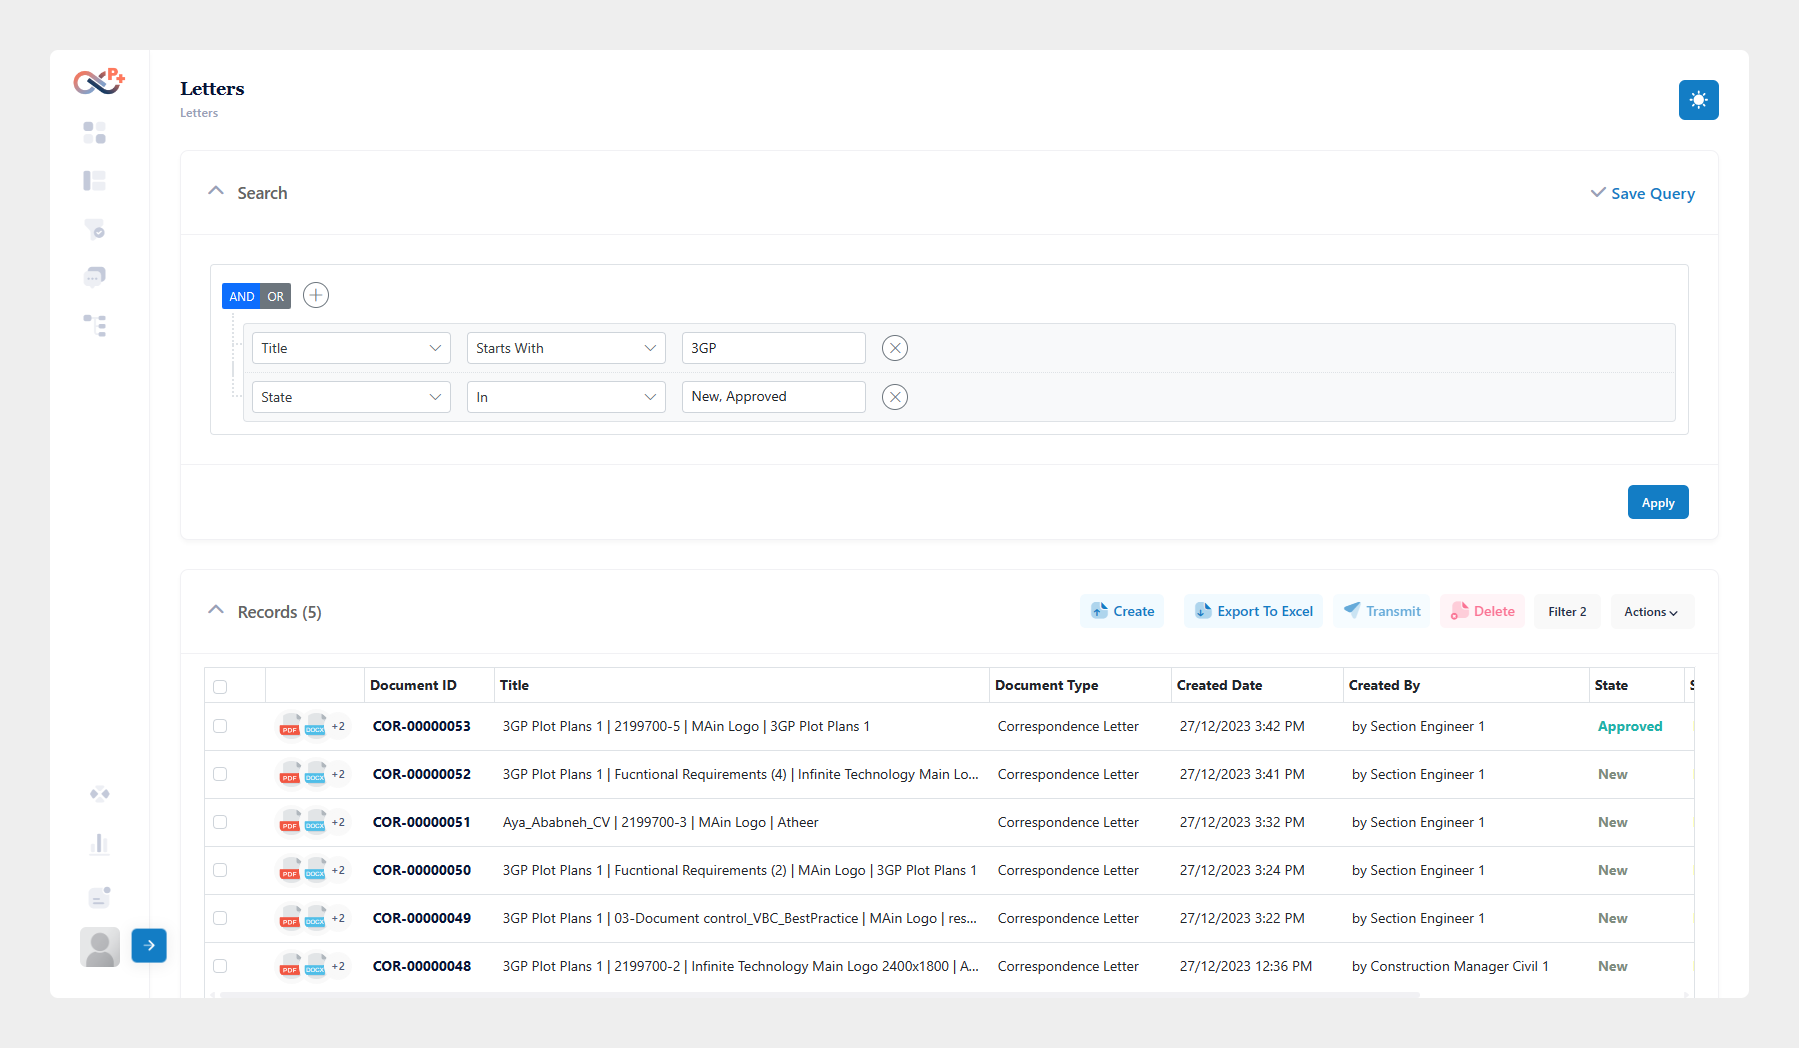The image size is (1799, 1048).
Task: Check the row for COR-00000049
Action: click(220, 918)
